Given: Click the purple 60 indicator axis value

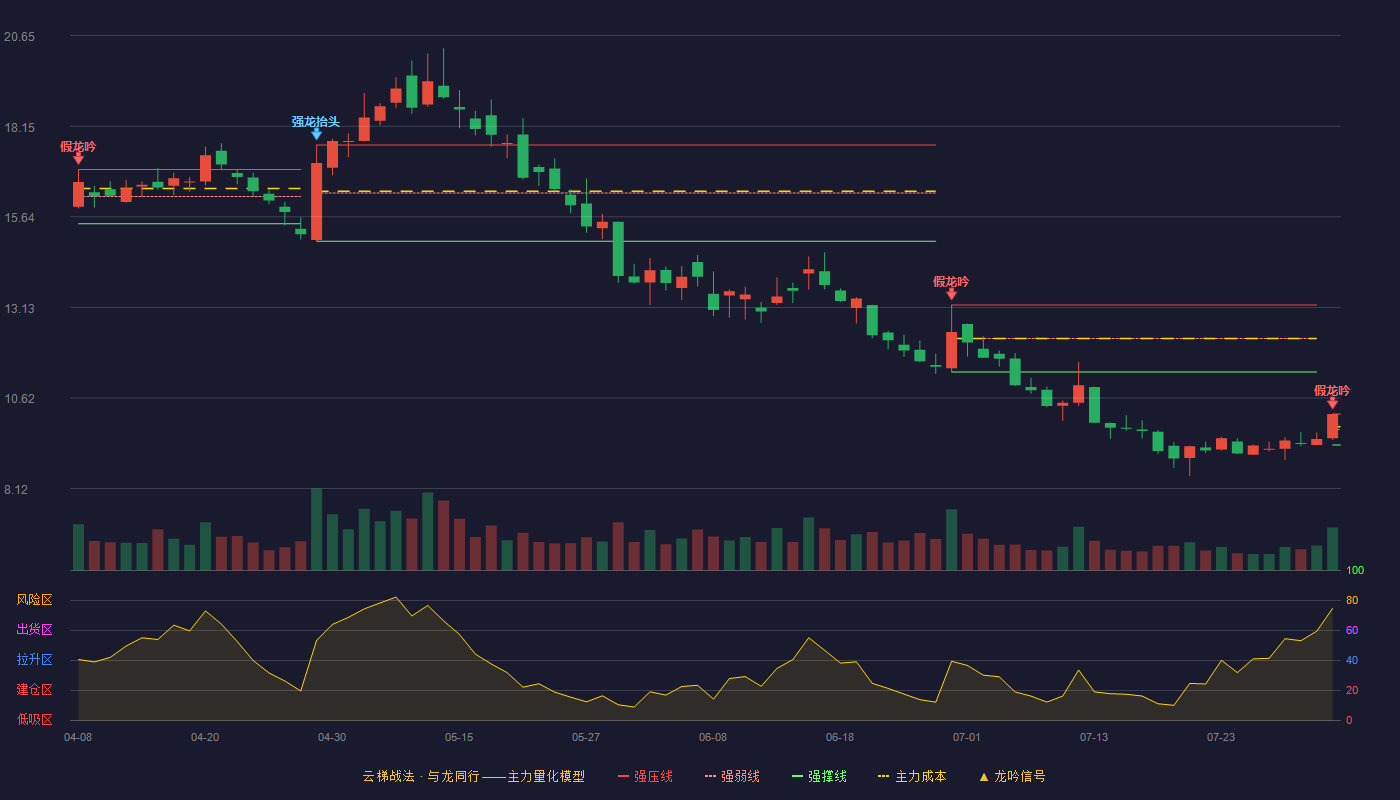Looking at the screenshot, I should tap(1352, 630).
